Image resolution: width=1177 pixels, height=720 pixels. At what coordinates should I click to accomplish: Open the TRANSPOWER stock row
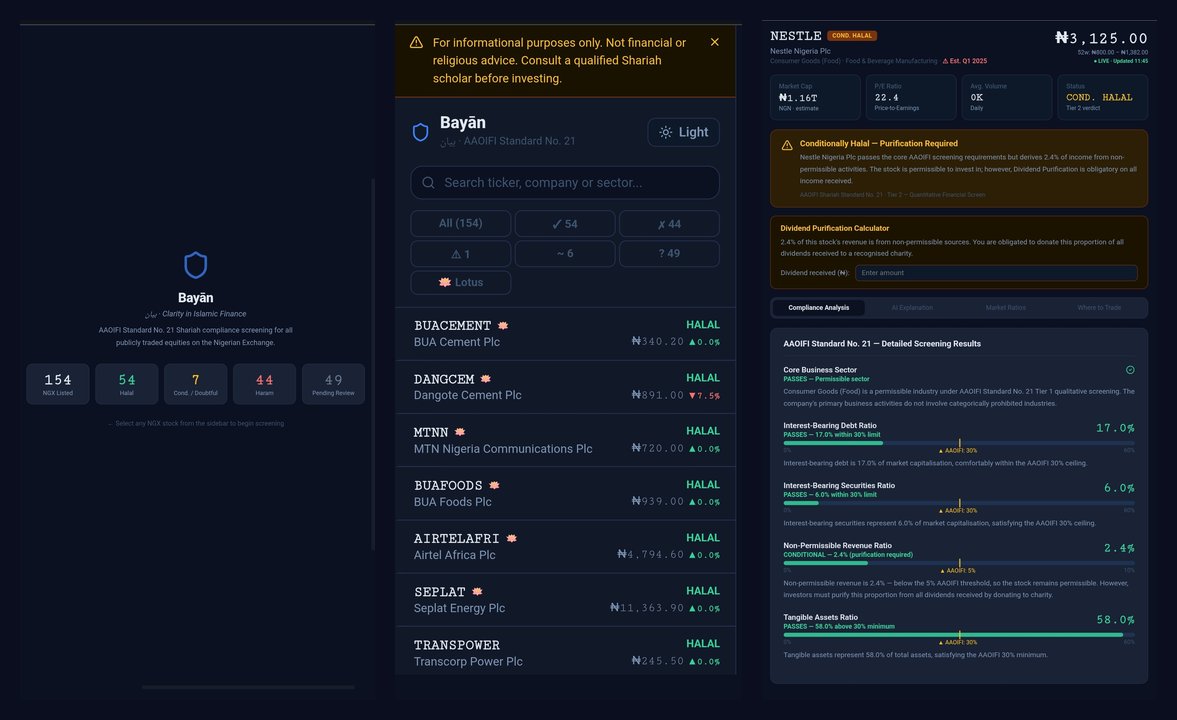pyautogui.click(x=565, y=651)
